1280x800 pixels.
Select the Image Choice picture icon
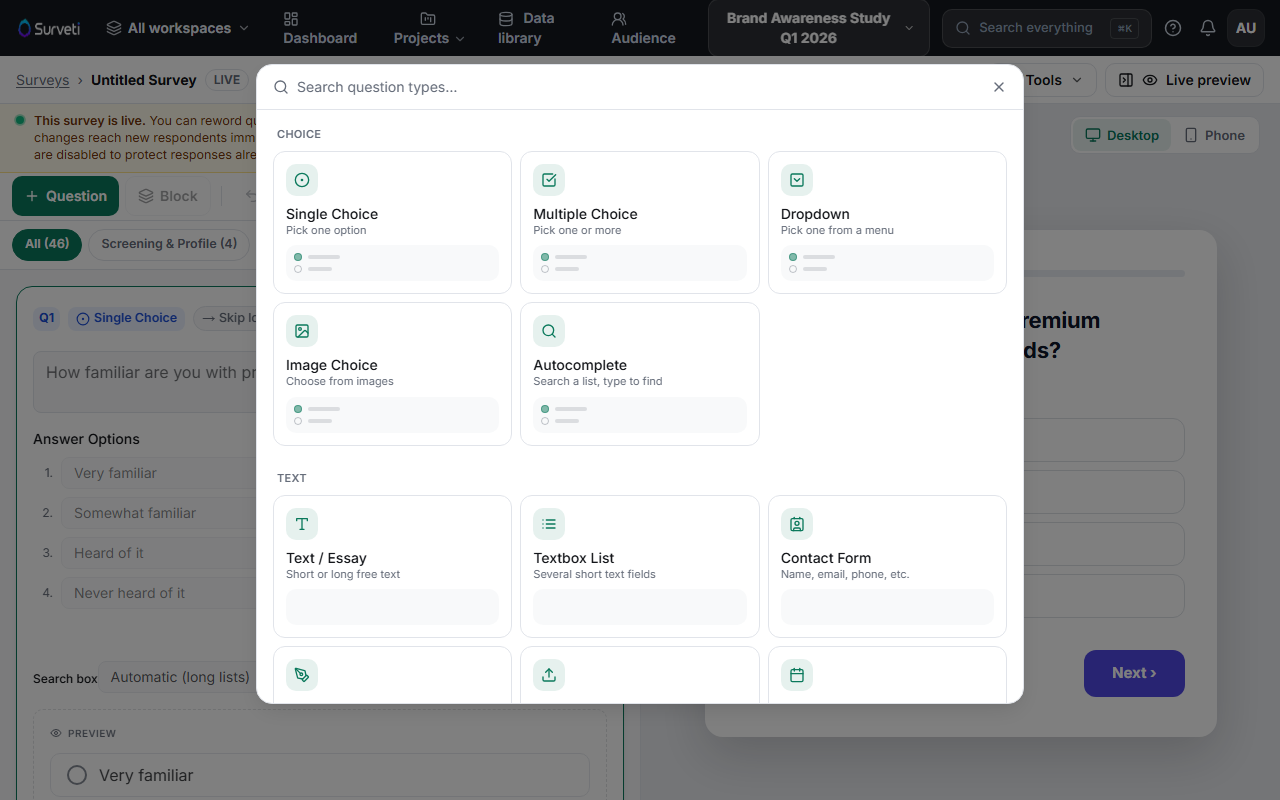302,331
